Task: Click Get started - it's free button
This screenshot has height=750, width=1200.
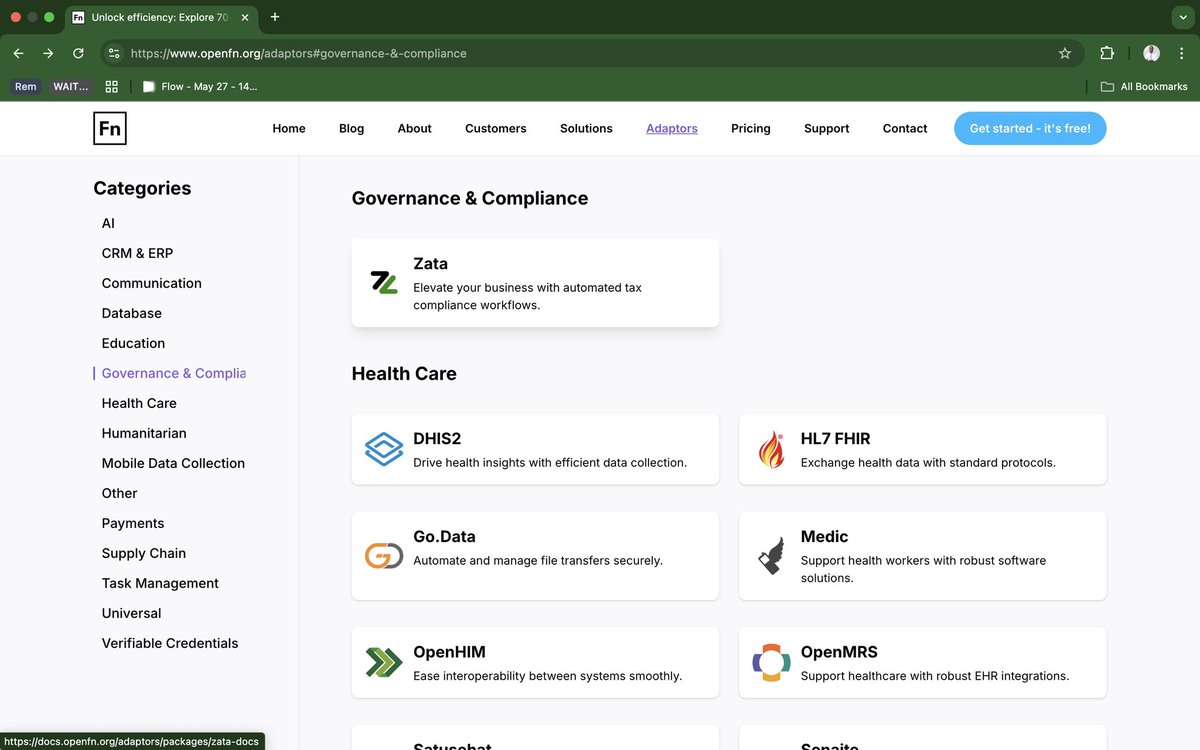Action: 1030,128
